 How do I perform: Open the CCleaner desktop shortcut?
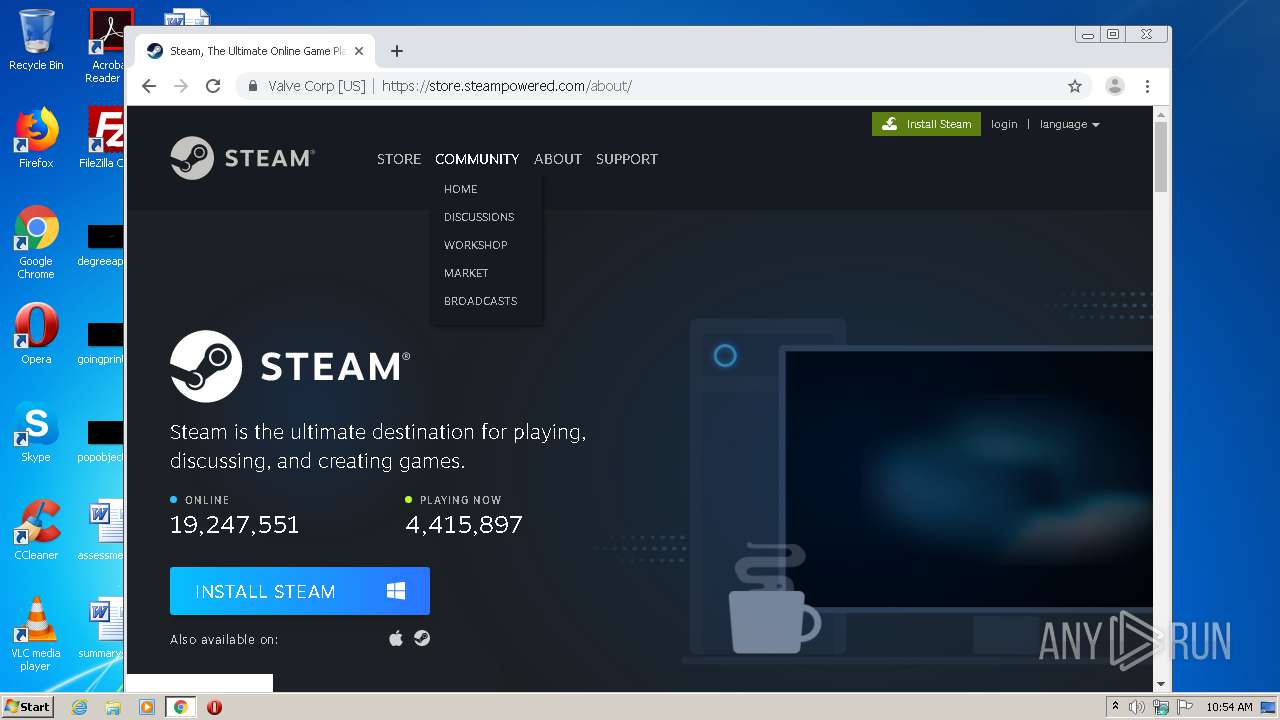coord(36,530)
